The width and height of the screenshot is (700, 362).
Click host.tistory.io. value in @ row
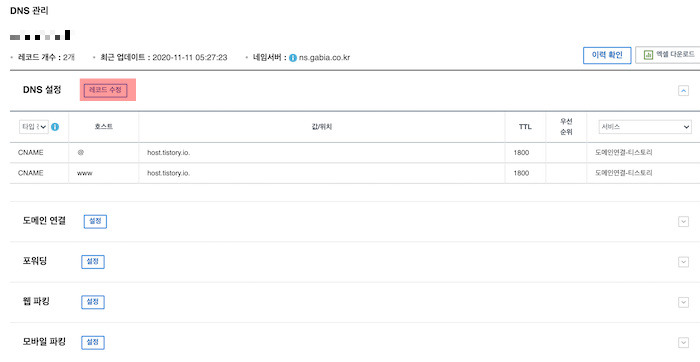click(169, 153)
